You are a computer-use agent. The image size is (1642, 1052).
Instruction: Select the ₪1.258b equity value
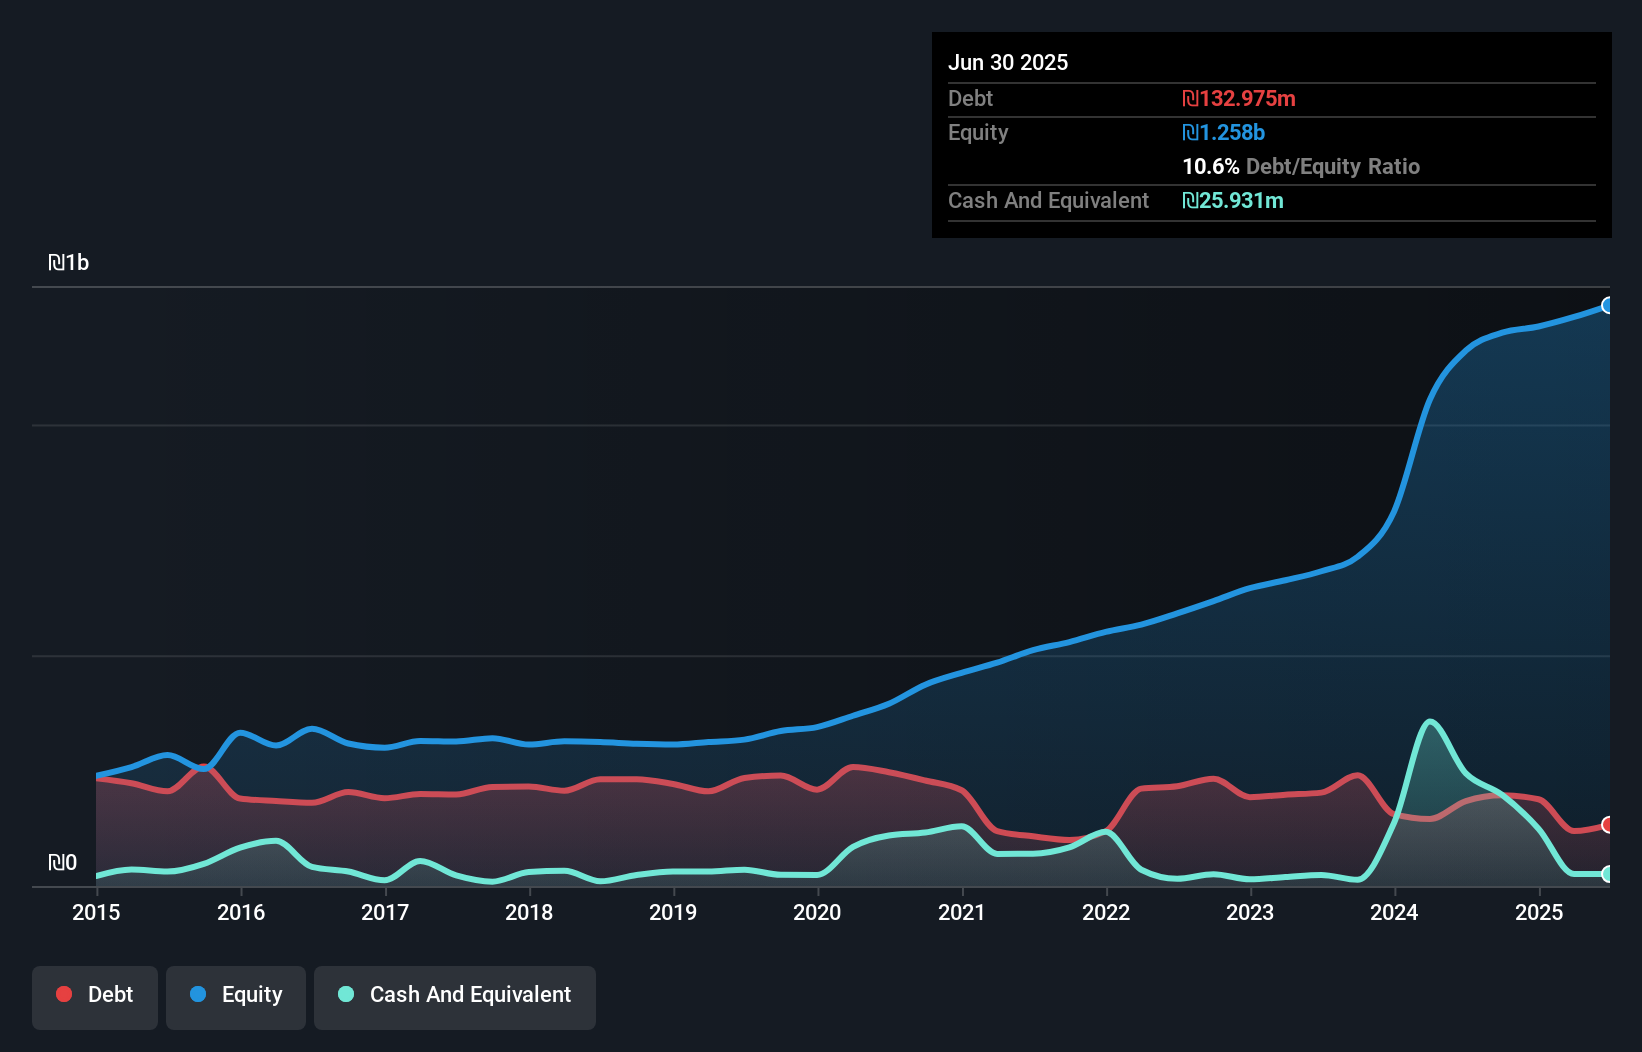(x=1223, y=133)
